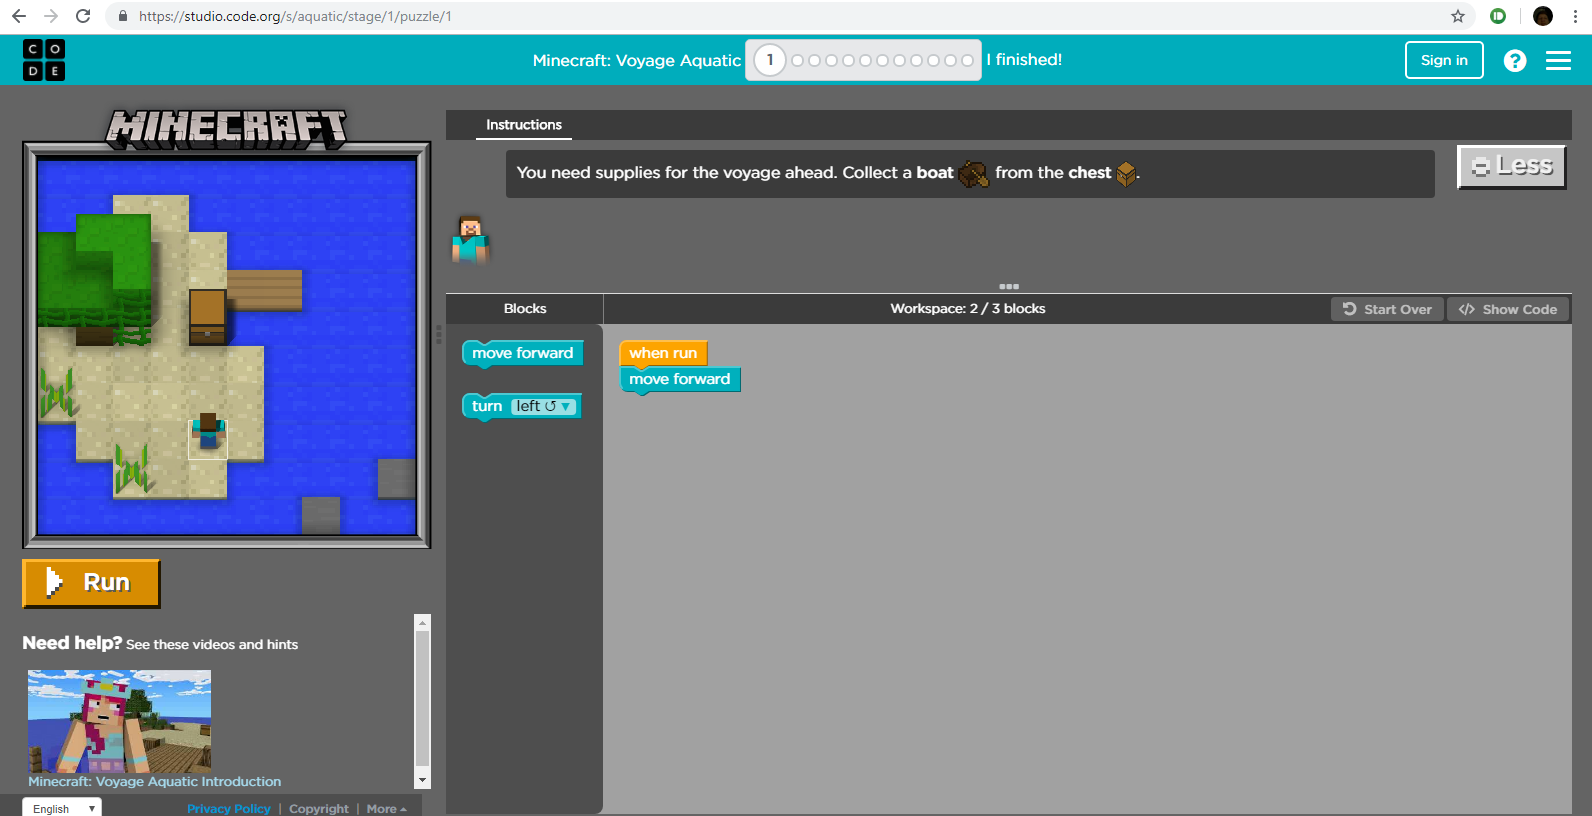Open Minecraft: Voyage Aquatic Introduction video link
The image size is (1592, 816).
pos(155,782)
